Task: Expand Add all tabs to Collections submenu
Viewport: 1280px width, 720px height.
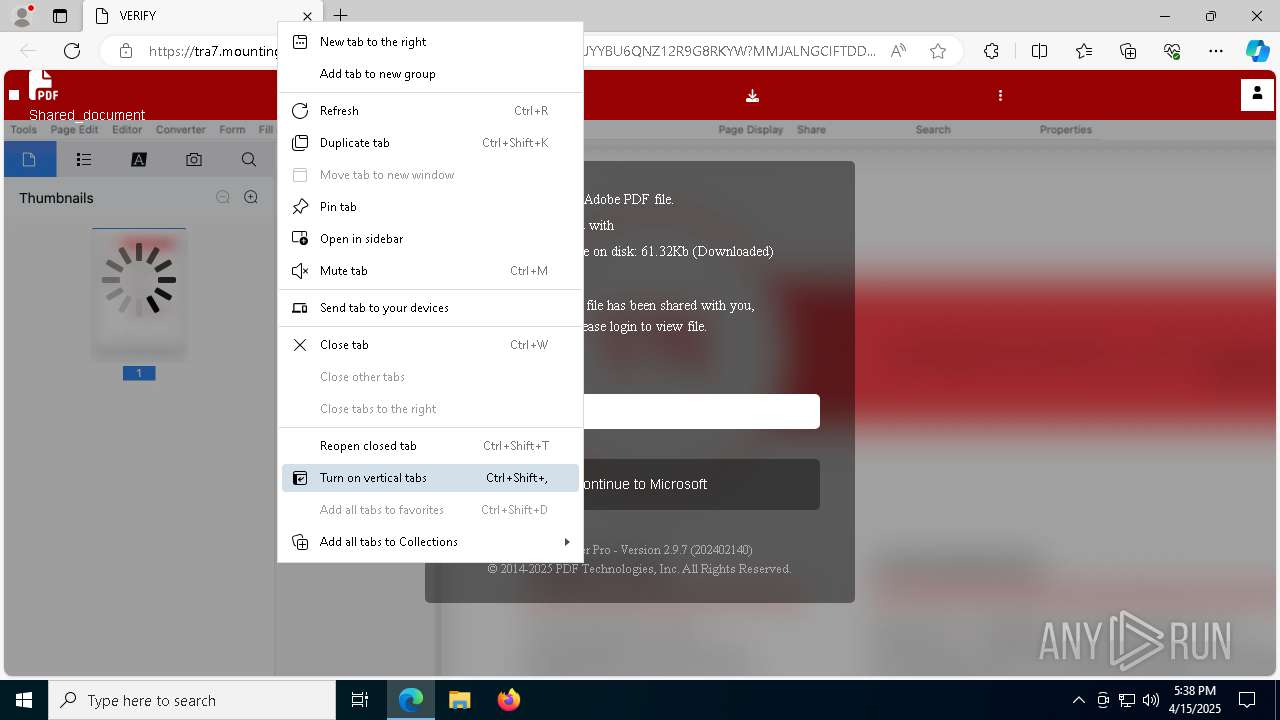Action: pyautogui.click(x=430, y=542)
